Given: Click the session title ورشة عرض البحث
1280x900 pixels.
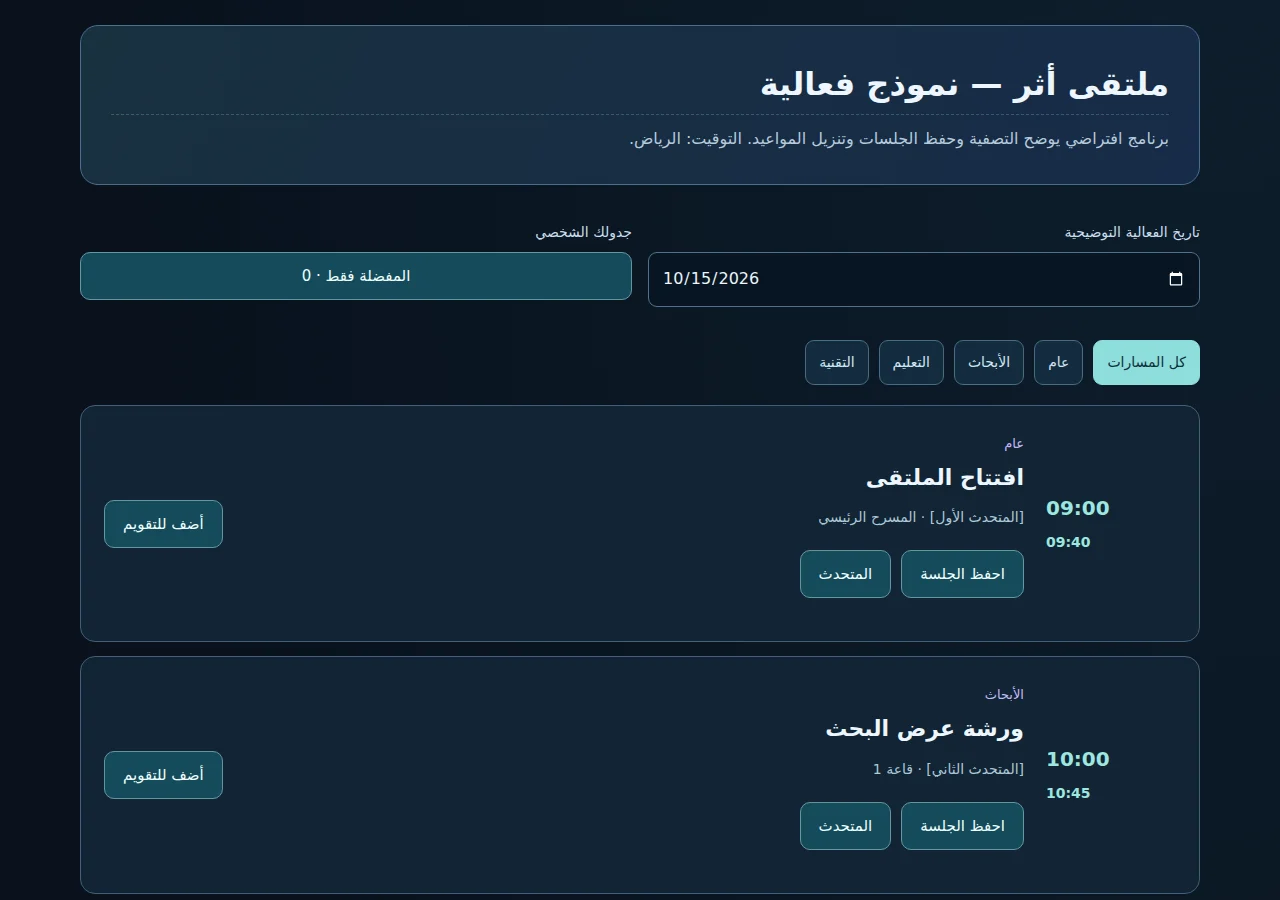Looking at the screenshot, I should click(x=925, y=728).
